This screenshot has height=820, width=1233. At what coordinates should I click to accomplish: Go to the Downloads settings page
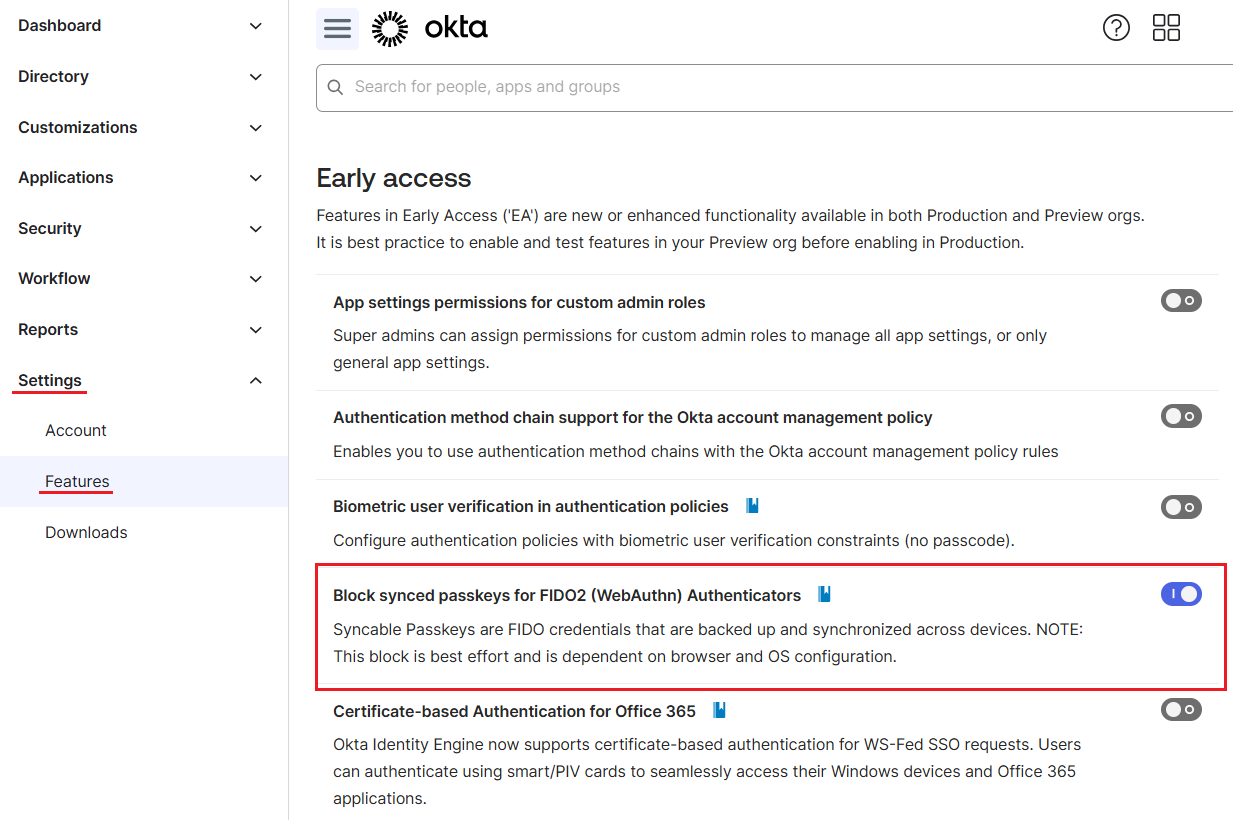coord(86,532)
